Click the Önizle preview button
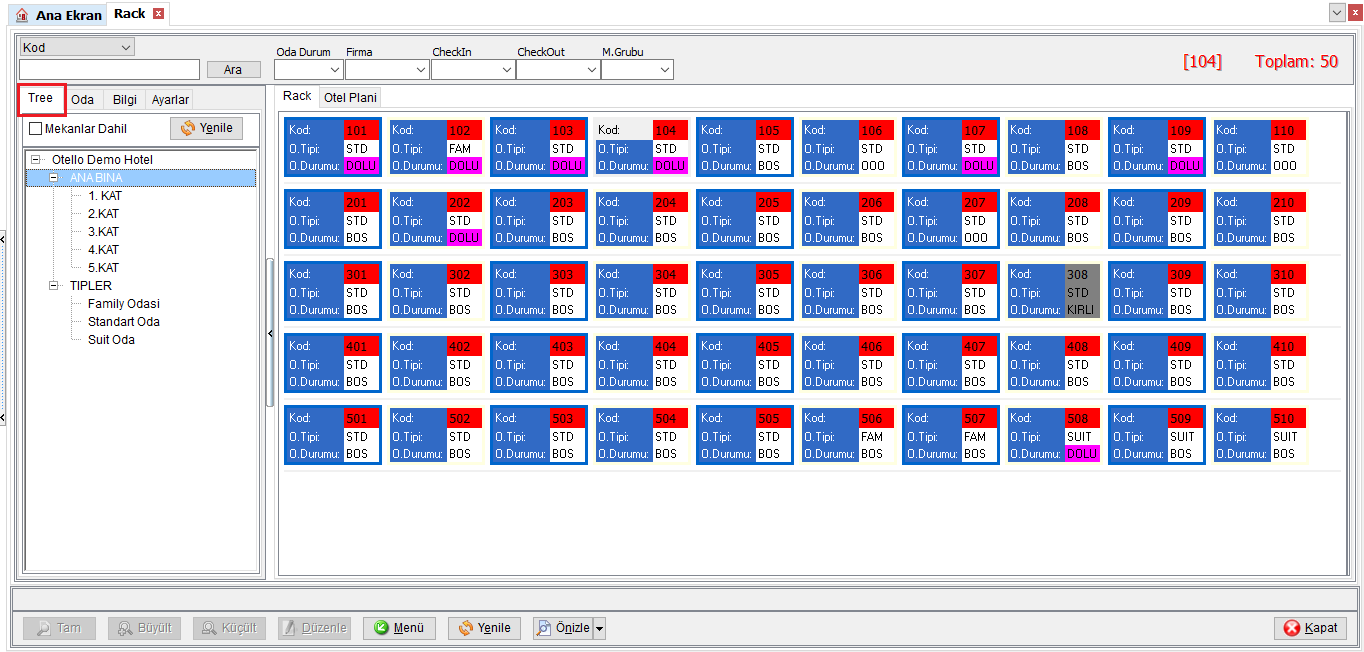This screenshot has height=652, width=1364. (563, 628)
